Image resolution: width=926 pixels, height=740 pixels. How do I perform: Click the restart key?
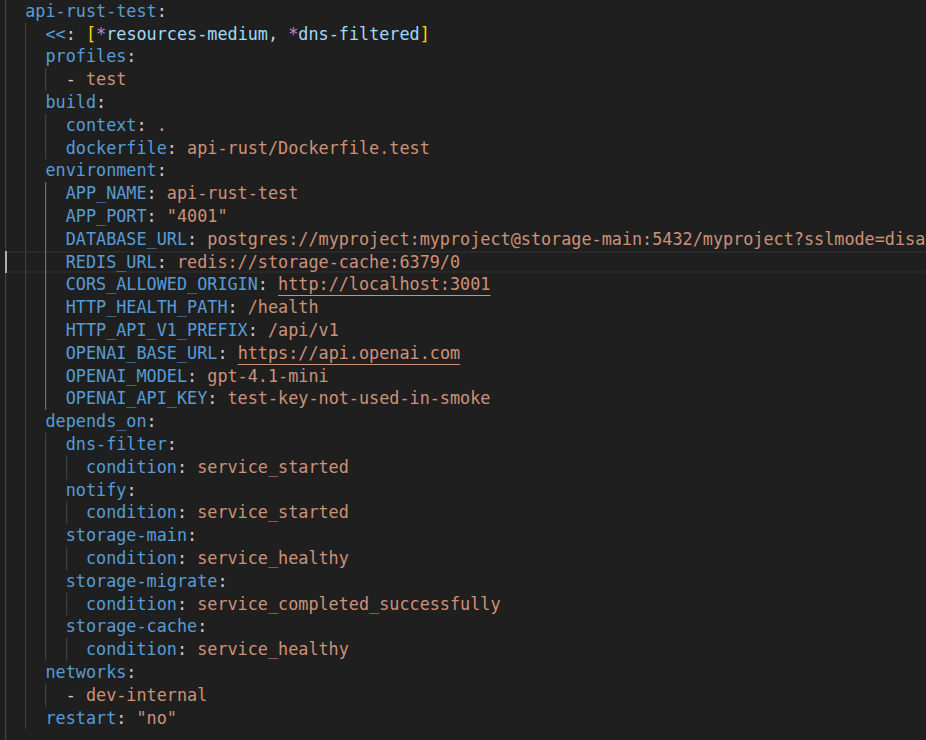(x=81, y=718)
